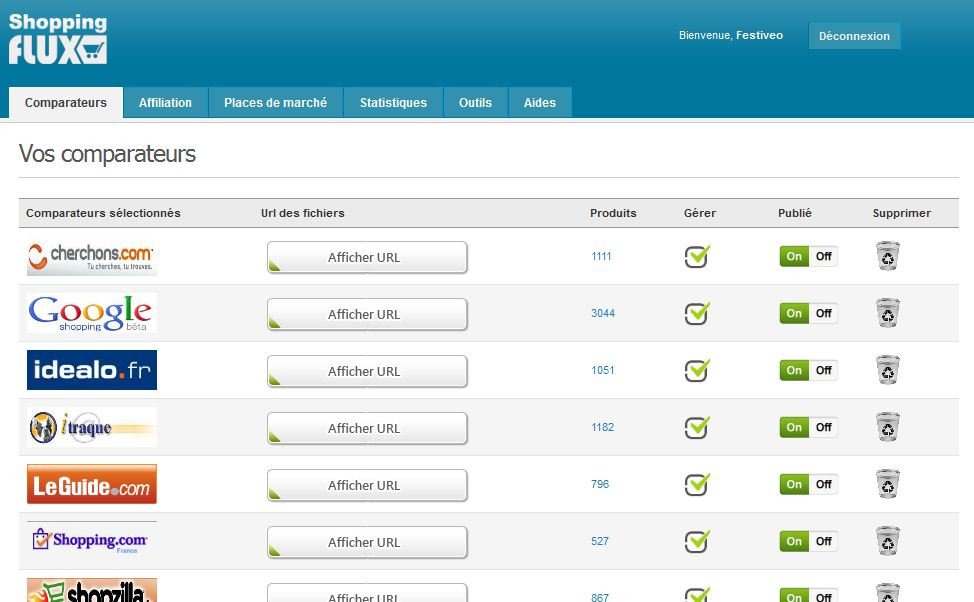Switch to the Places de marché tab
Screen dimensions: 974x602
275,103
